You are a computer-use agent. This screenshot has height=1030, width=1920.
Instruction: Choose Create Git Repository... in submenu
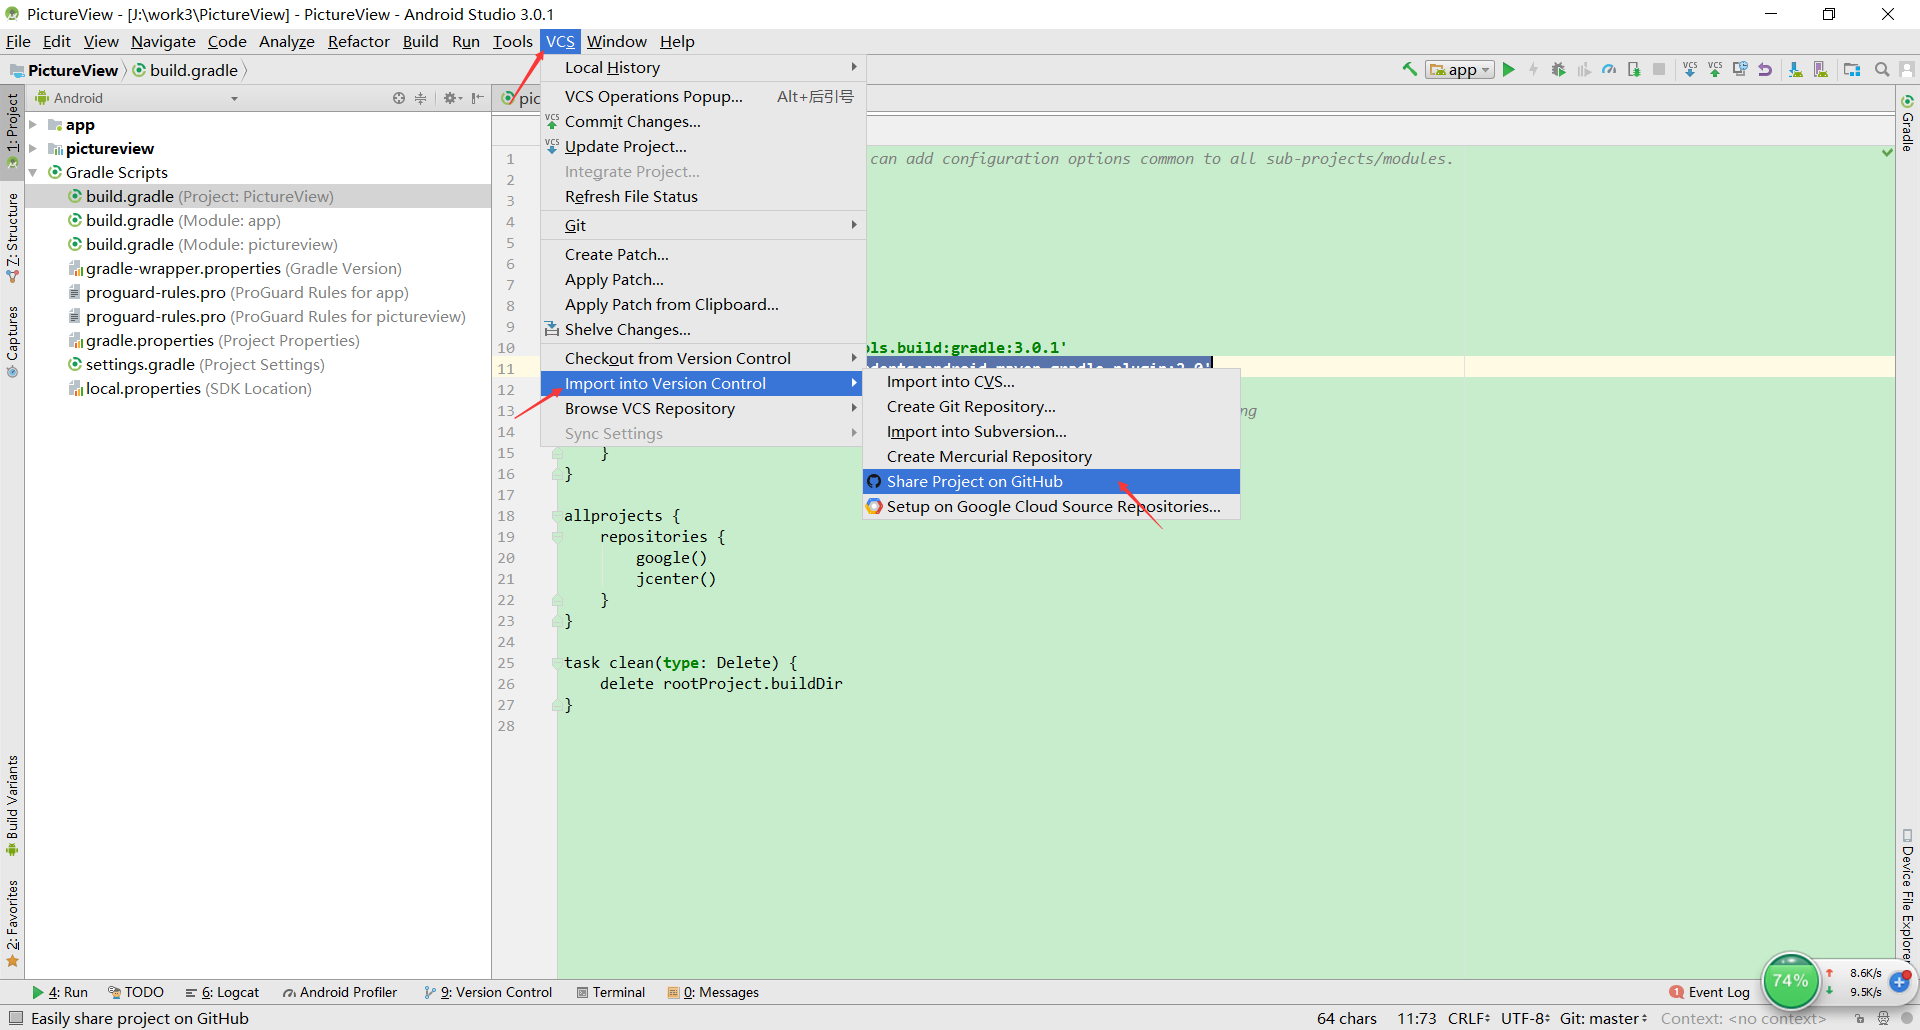point(1051,406)
